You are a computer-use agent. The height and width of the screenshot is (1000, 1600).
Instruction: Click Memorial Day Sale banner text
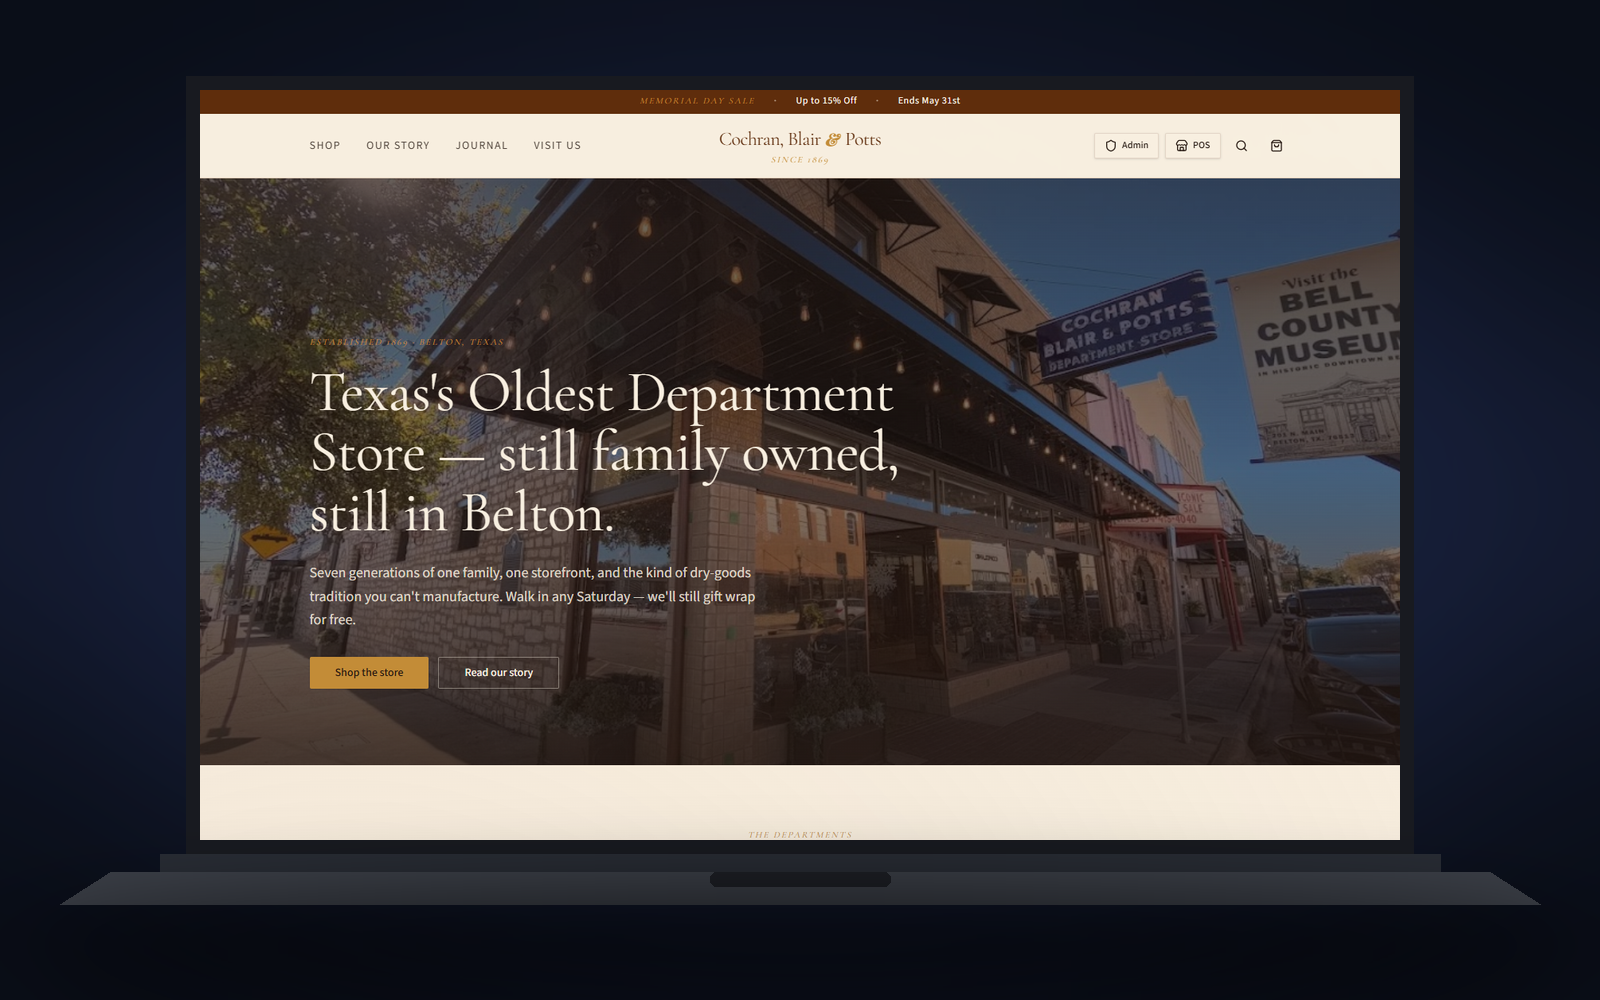click(x=697, y=101)
